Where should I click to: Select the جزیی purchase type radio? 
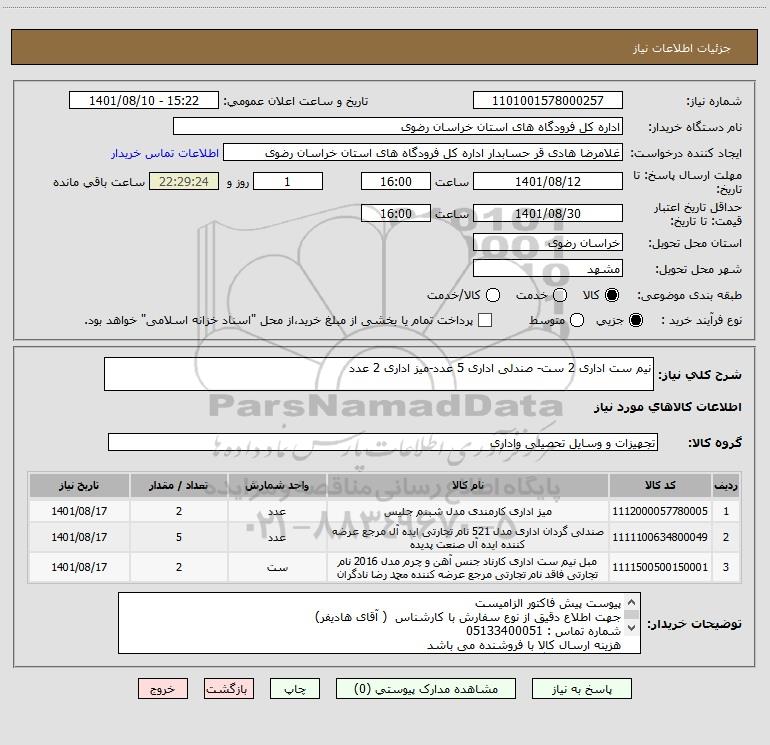click(635, 320)
